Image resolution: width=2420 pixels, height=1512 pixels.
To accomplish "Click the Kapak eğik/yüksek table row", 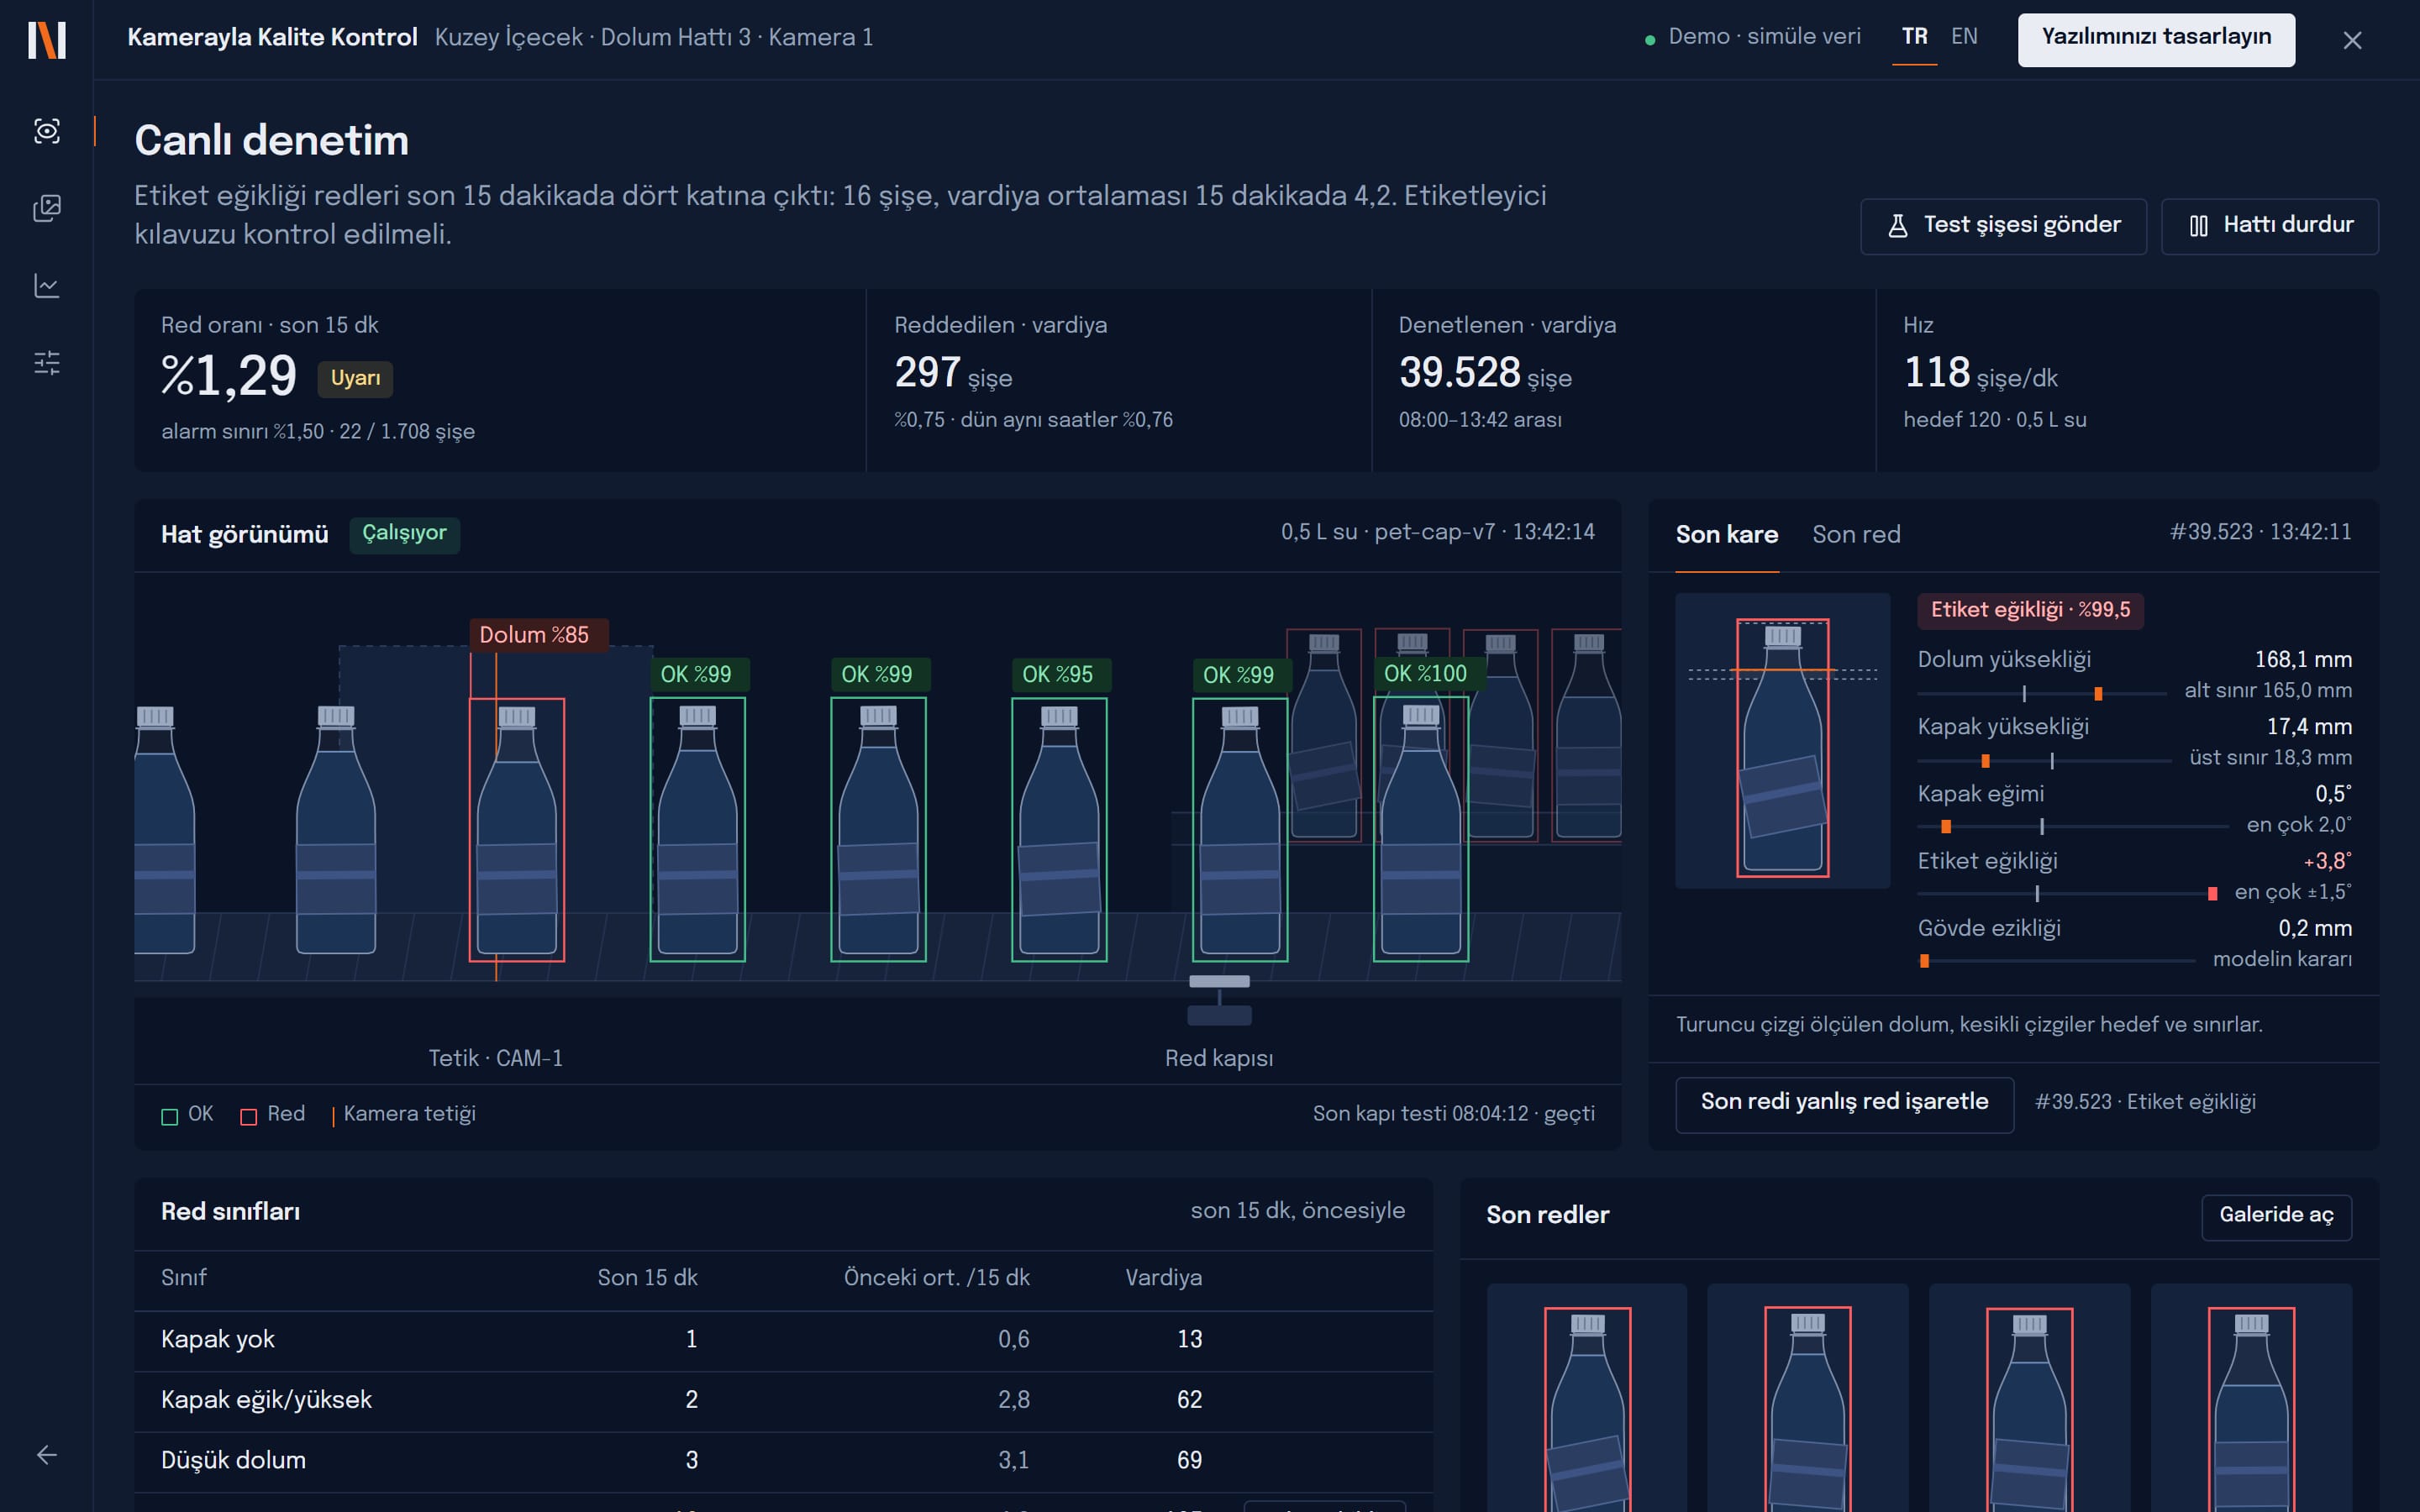I will coord(783,1400).
